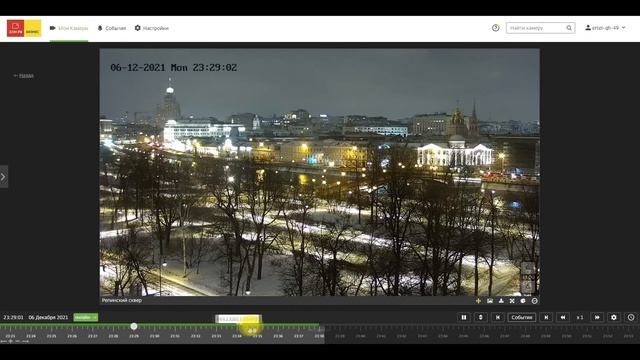640x360 pixels.
Task: Click the yellow move/PTZ cross icon
Action: click(x=478, y=301)
